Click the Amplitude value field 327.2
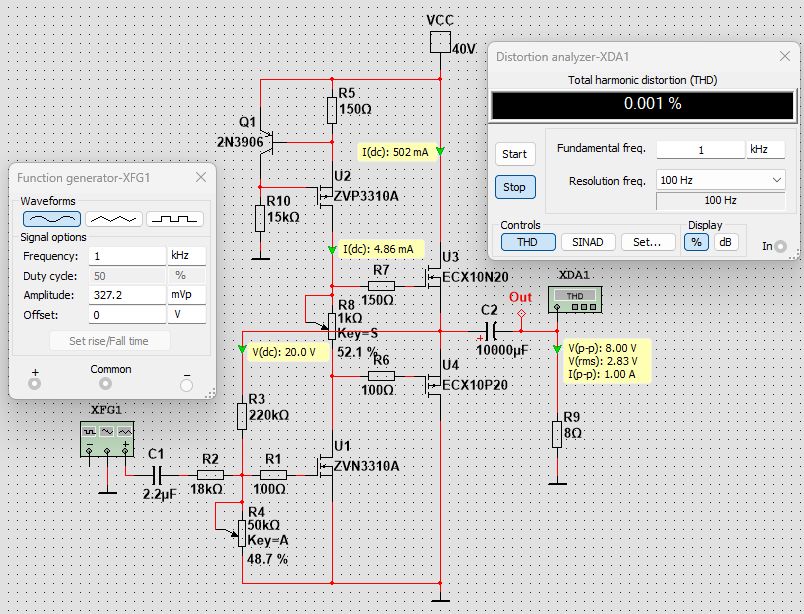This screenshot has height=614, width=804. pyautogui.click(x=127, y=295)
